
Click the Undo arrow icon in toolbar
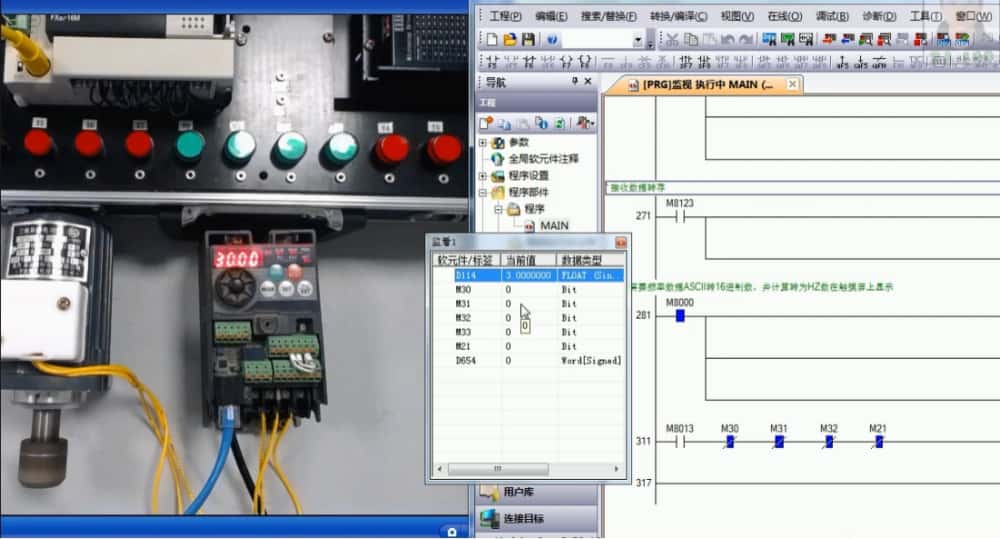click(726, 39)
